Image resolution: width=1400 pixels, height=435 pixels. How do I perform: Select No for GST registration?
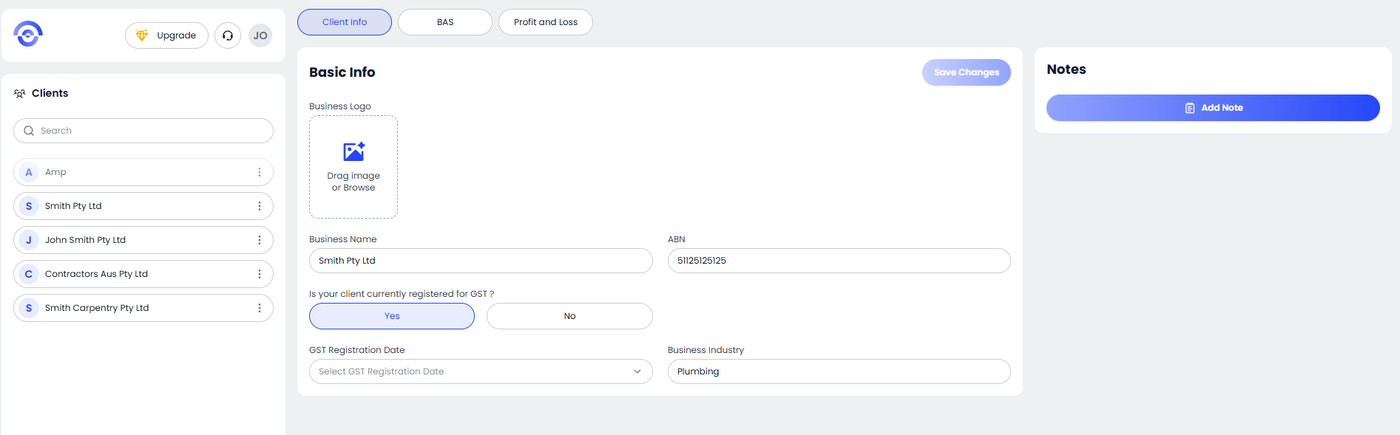click(569, 316)
